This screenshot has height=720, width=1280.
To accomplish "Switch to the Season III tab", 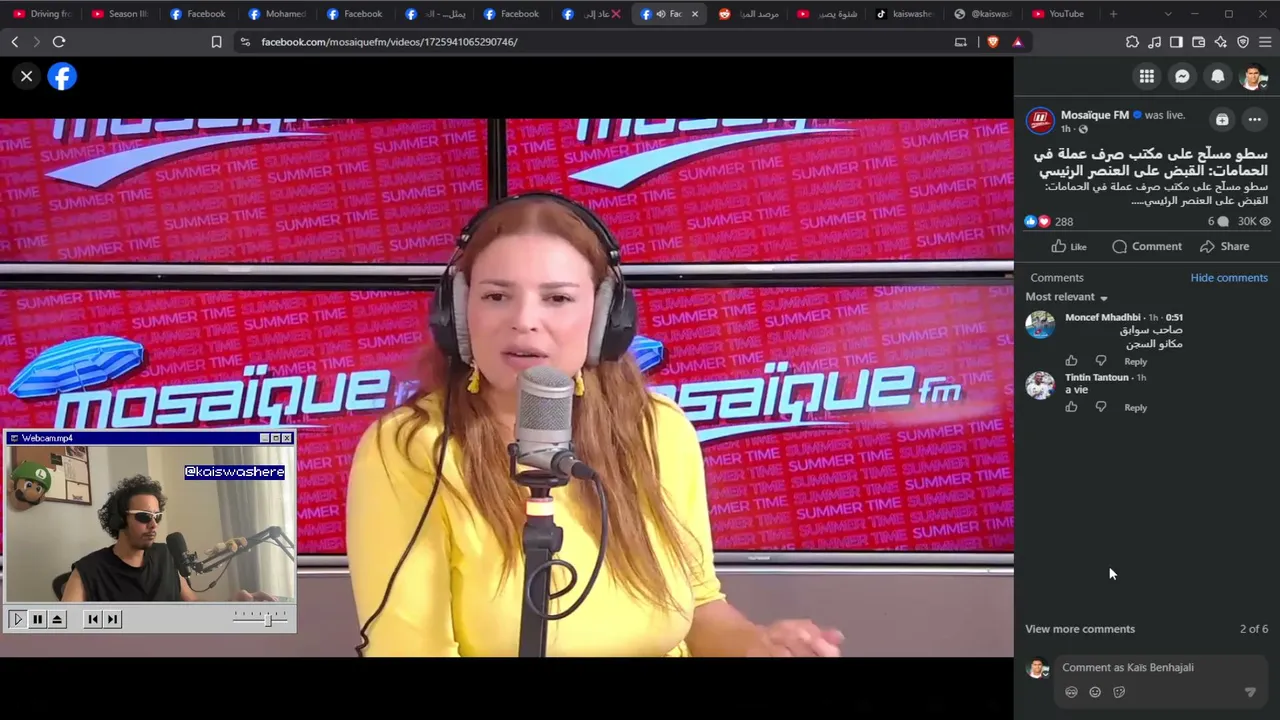I will pyautogui.click(x=120, y=14).
